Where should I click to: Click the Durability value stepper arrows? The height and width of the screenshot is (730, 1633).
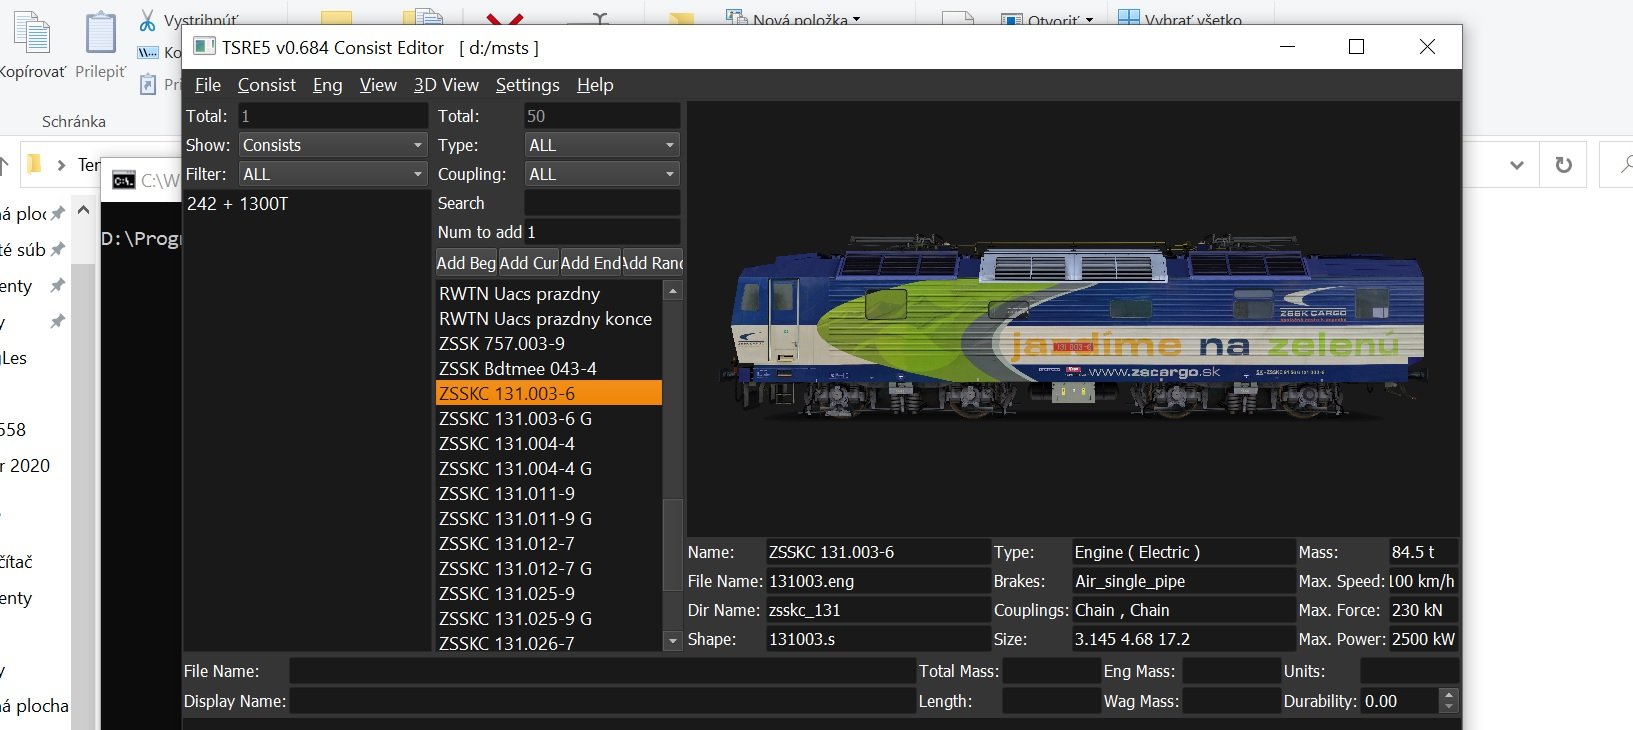[x=1448, y=701]
